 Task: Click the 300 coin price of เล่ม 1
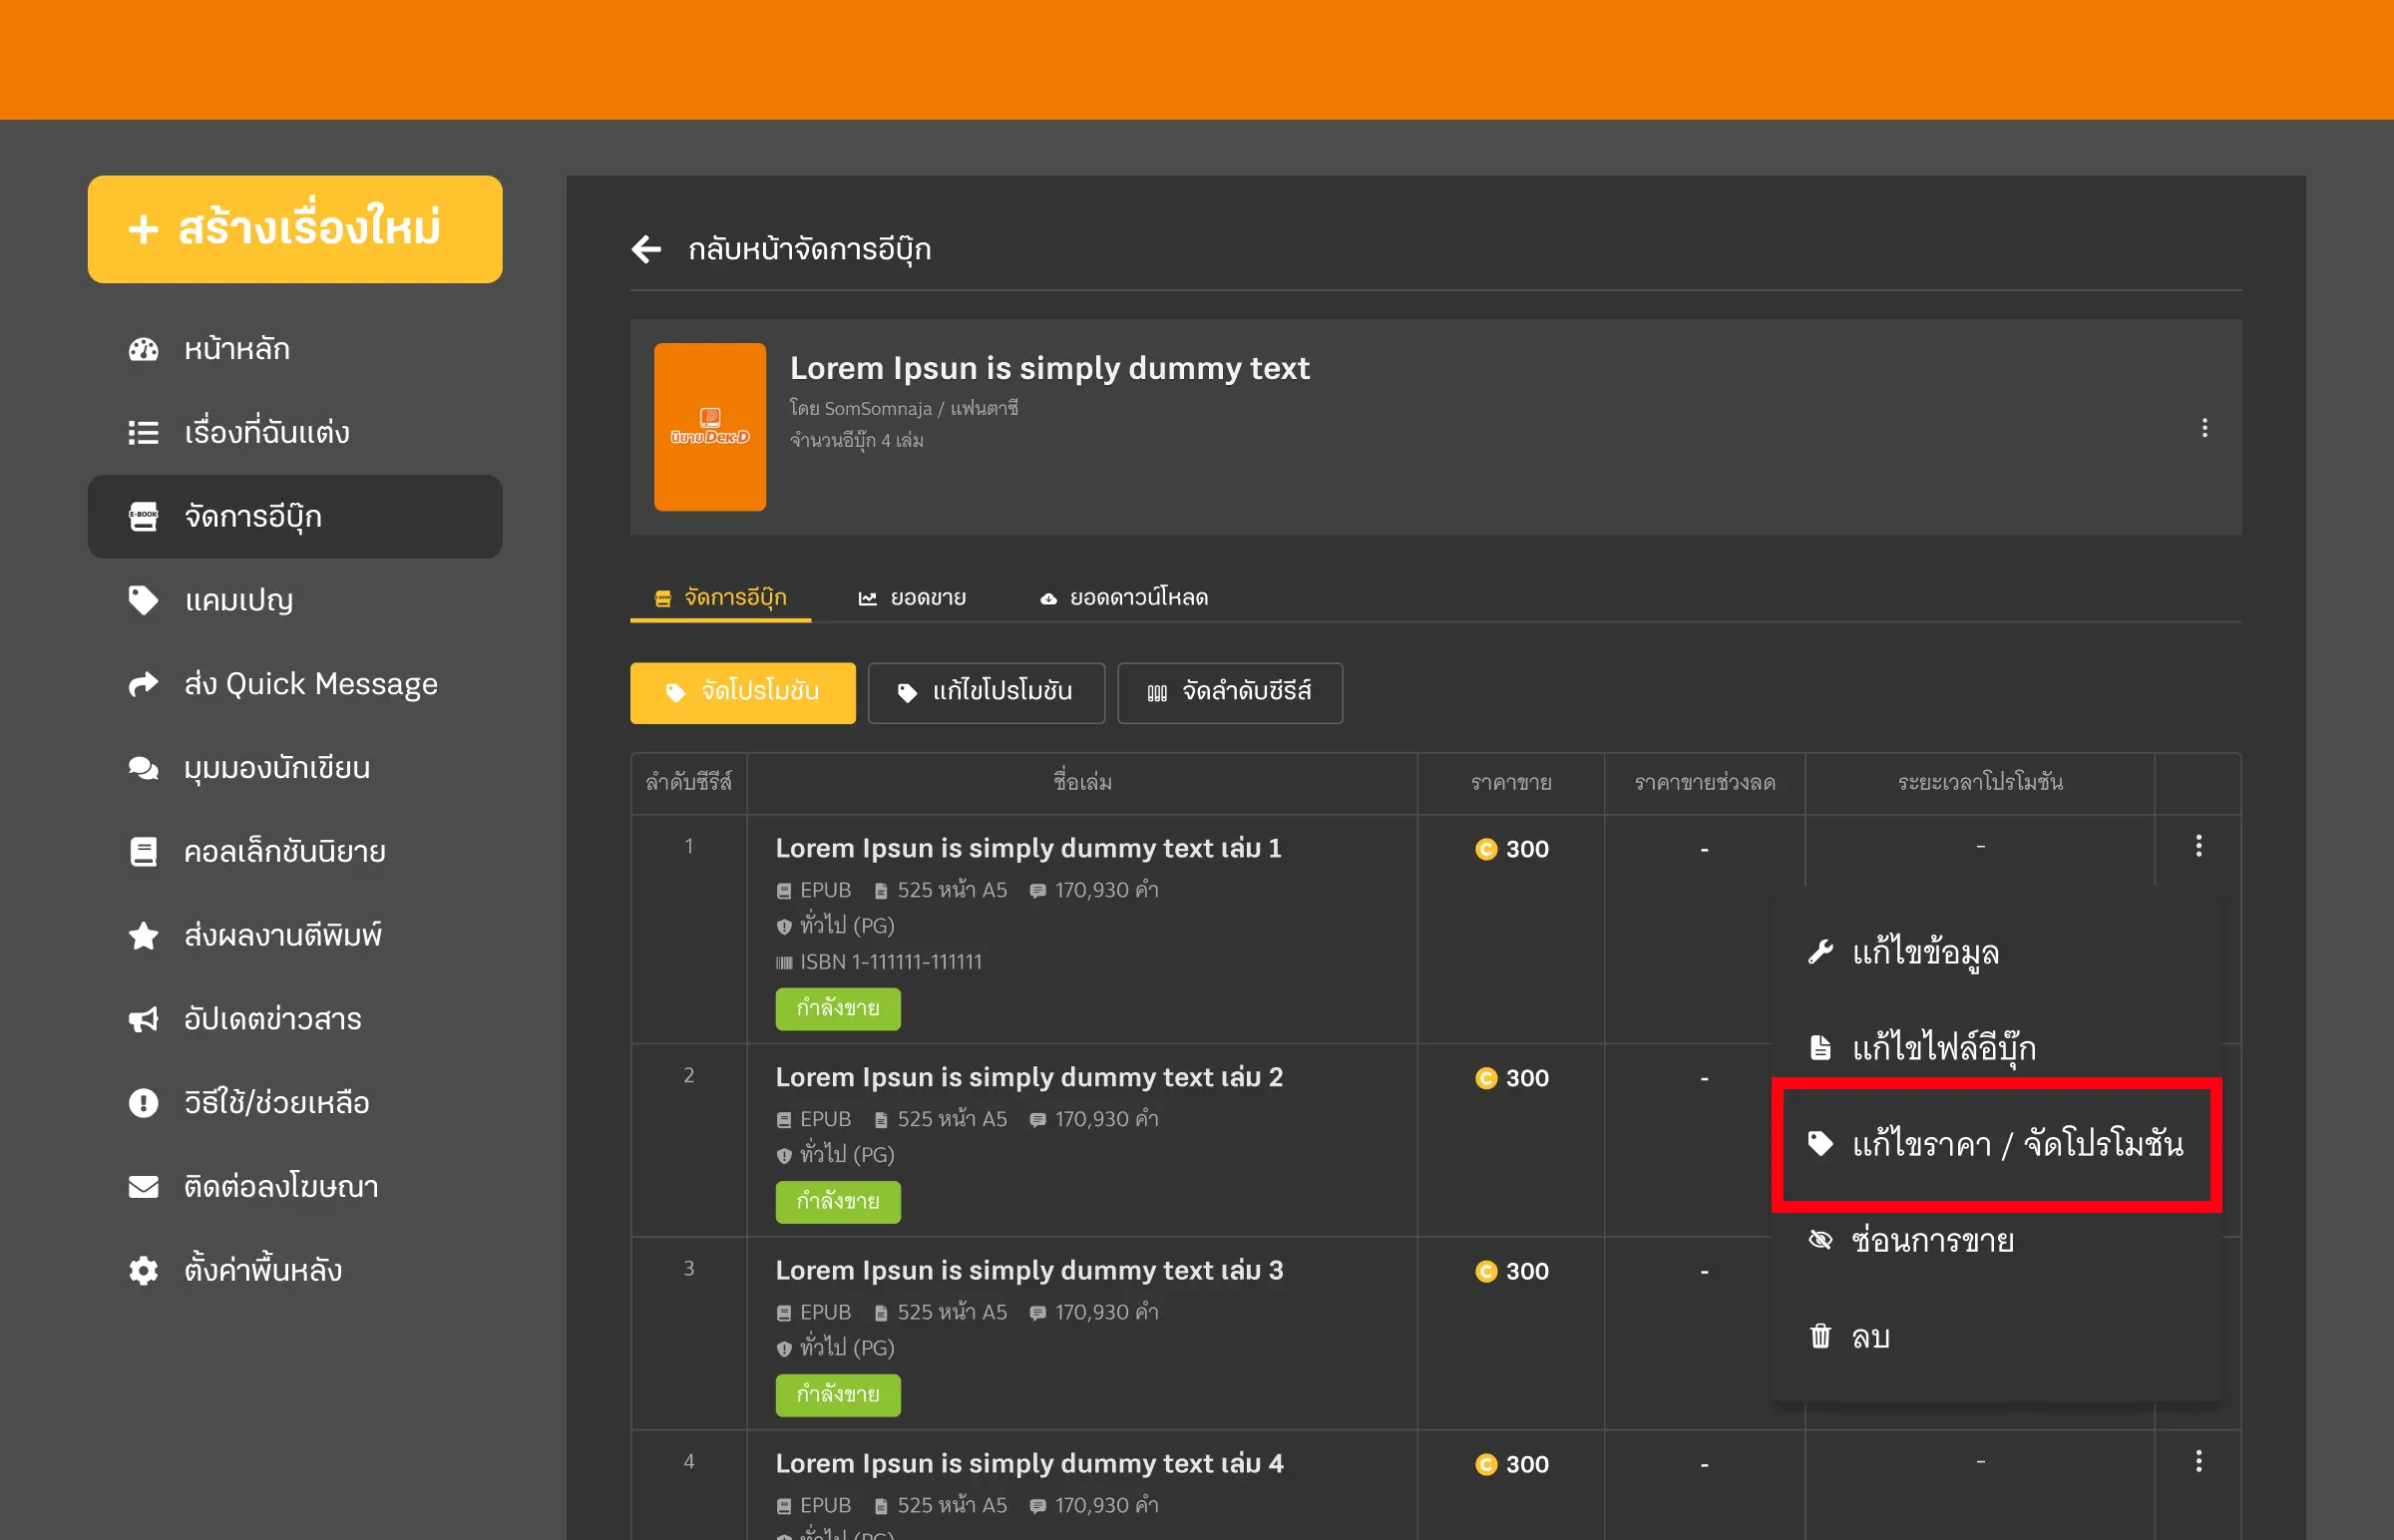(1511, 849)
